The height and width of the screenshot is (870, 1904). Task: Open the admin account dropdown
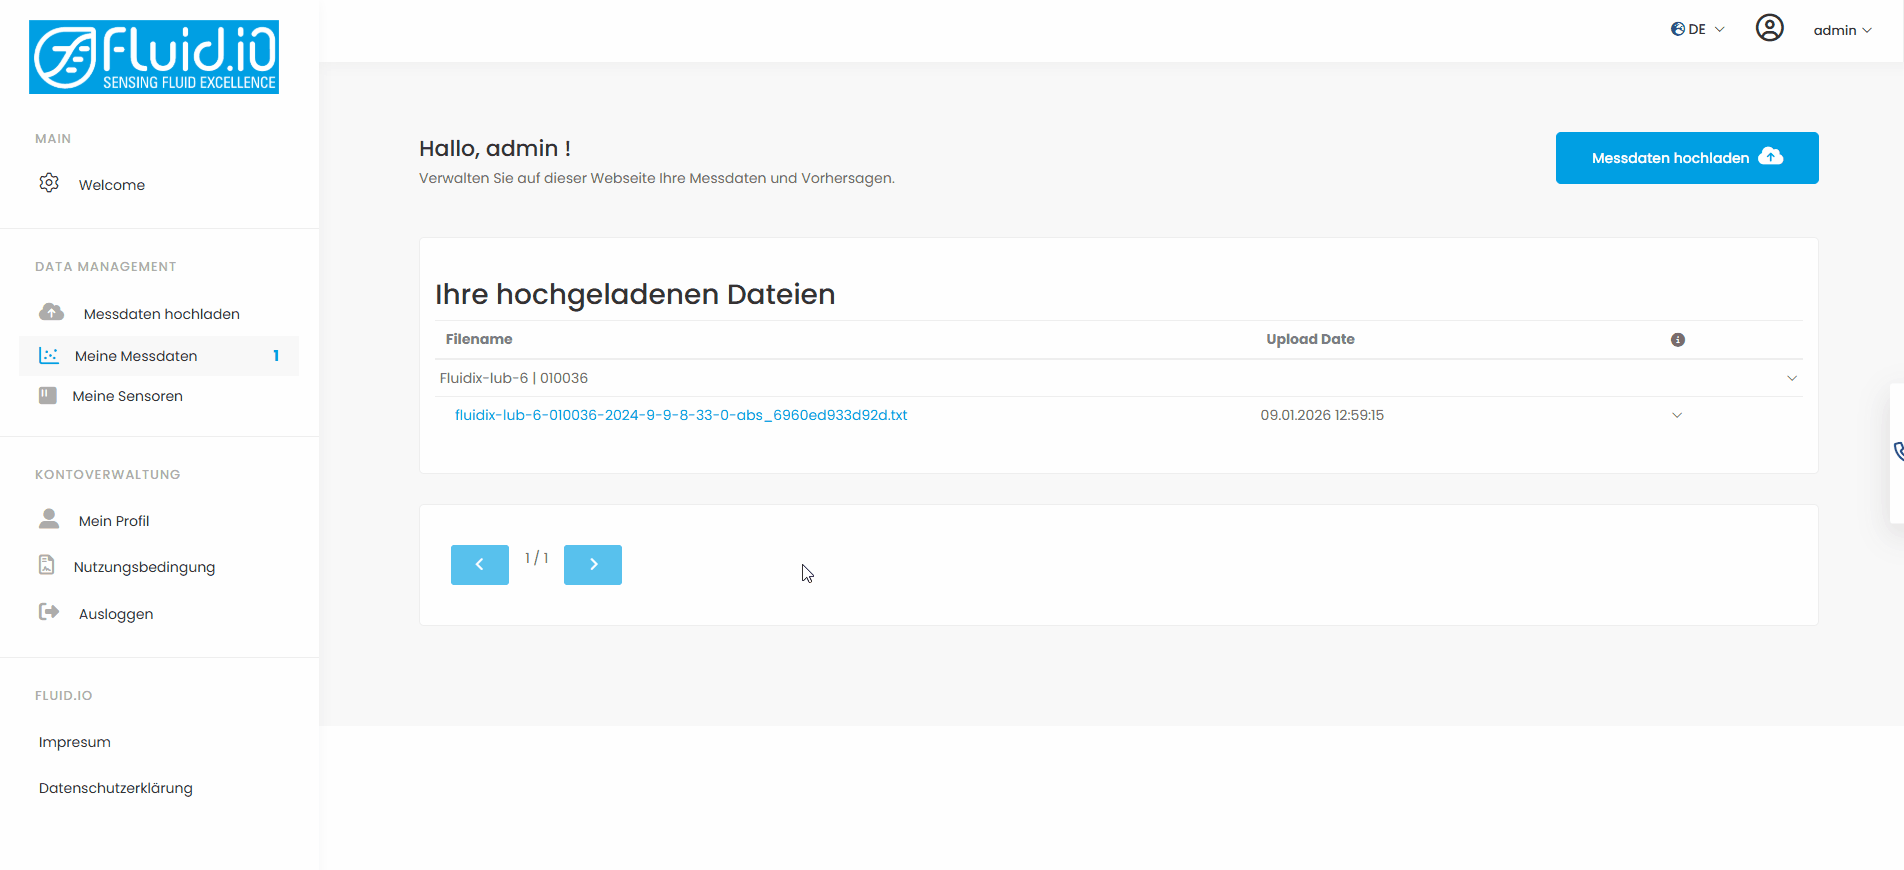click(x=1842, y=30)
